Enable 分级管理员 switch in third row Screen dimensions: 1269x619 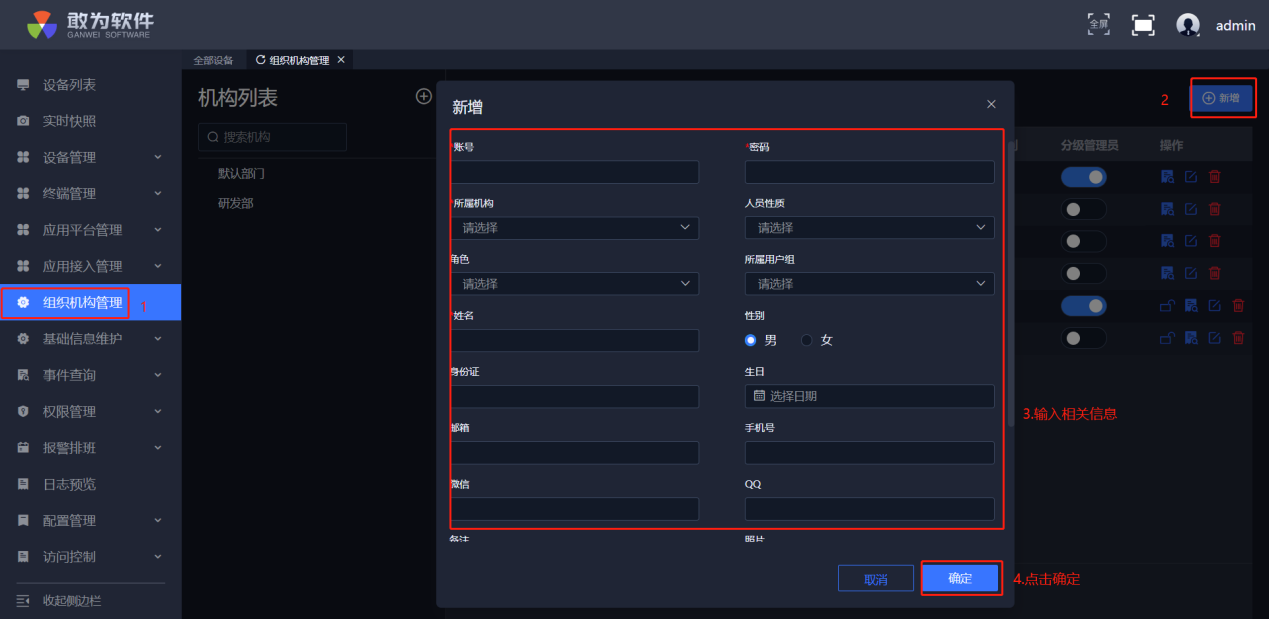[1084, 241]
